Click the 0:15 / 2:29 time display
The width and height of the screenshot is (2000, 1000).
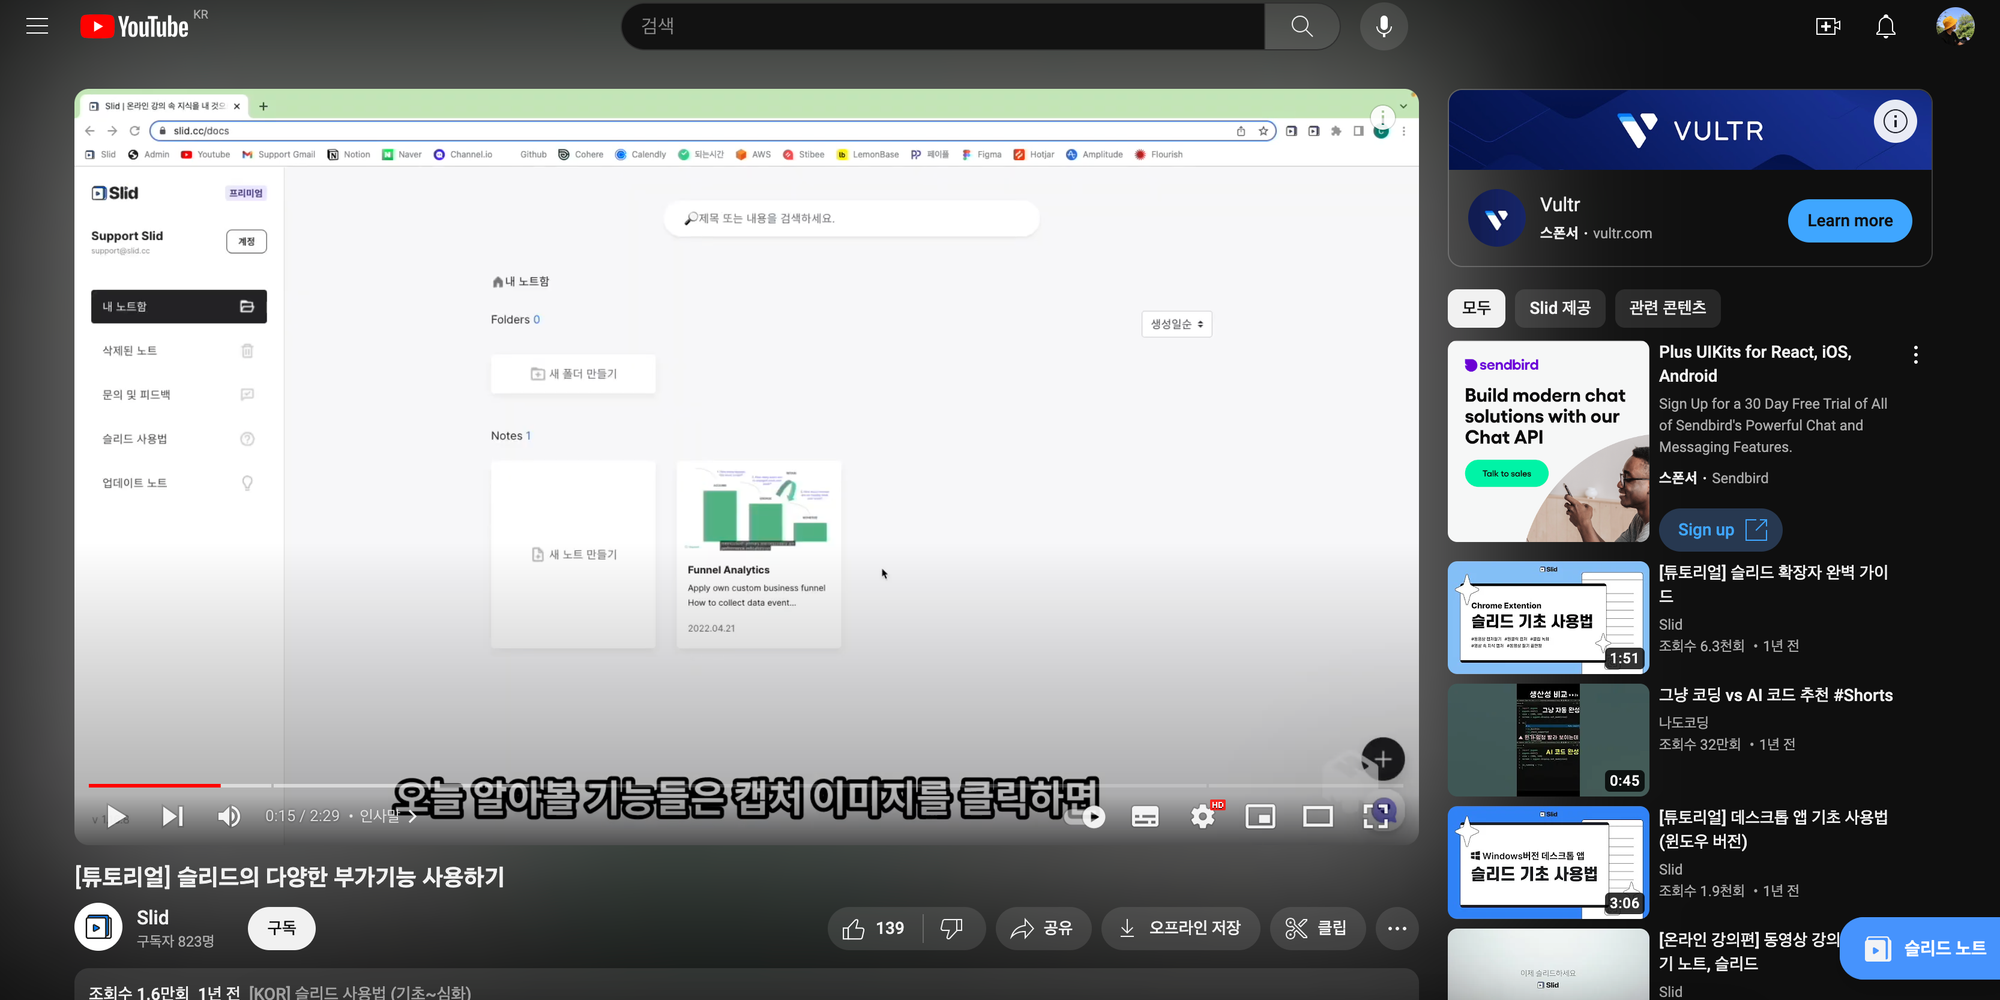(x=302, y=817)
